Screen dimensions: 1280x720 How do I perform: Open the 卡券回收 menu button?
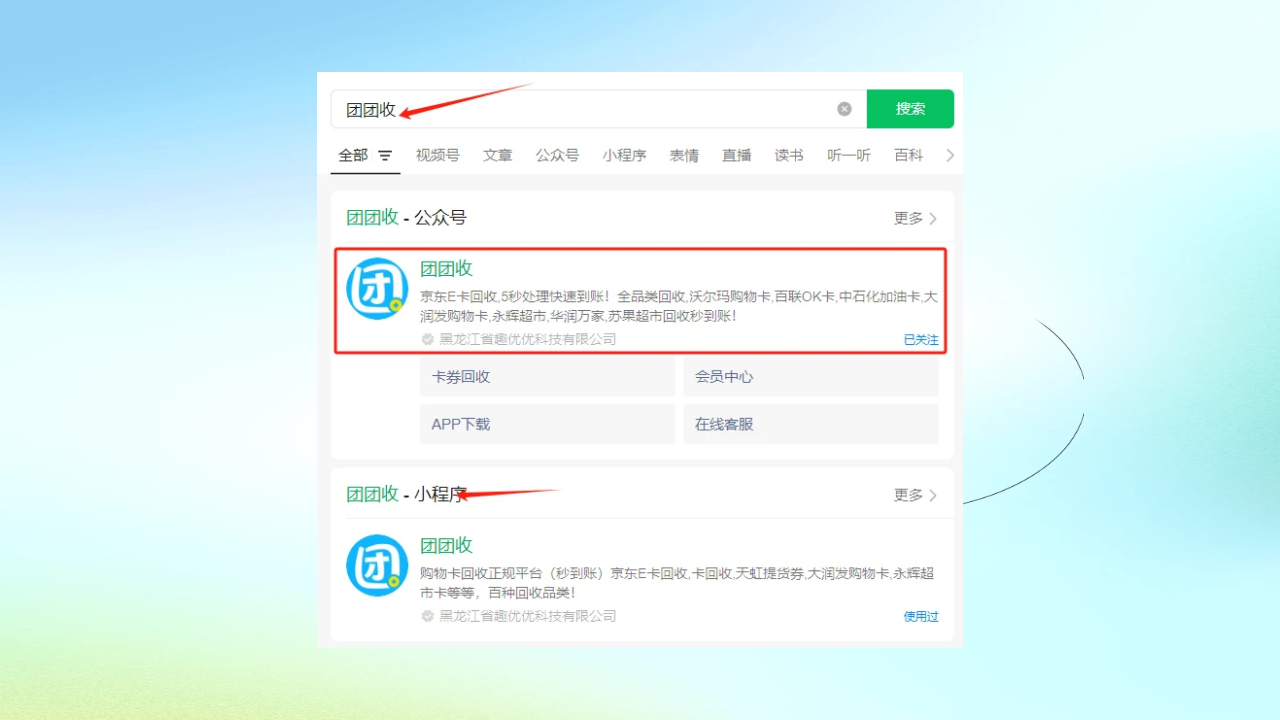click(548, 377)
